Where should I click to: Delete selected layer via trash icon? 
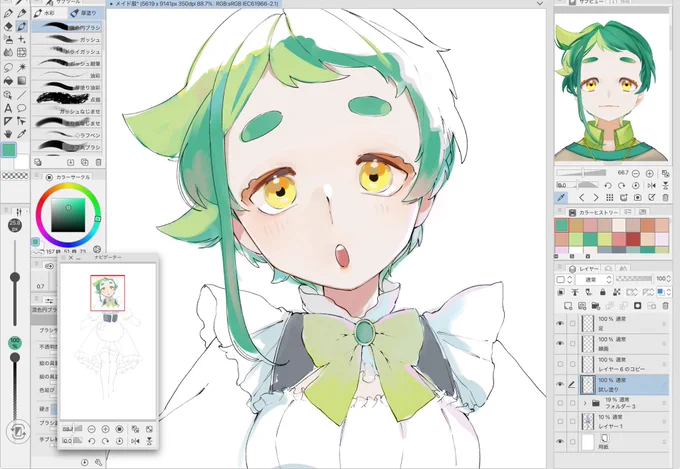(666, 306)
